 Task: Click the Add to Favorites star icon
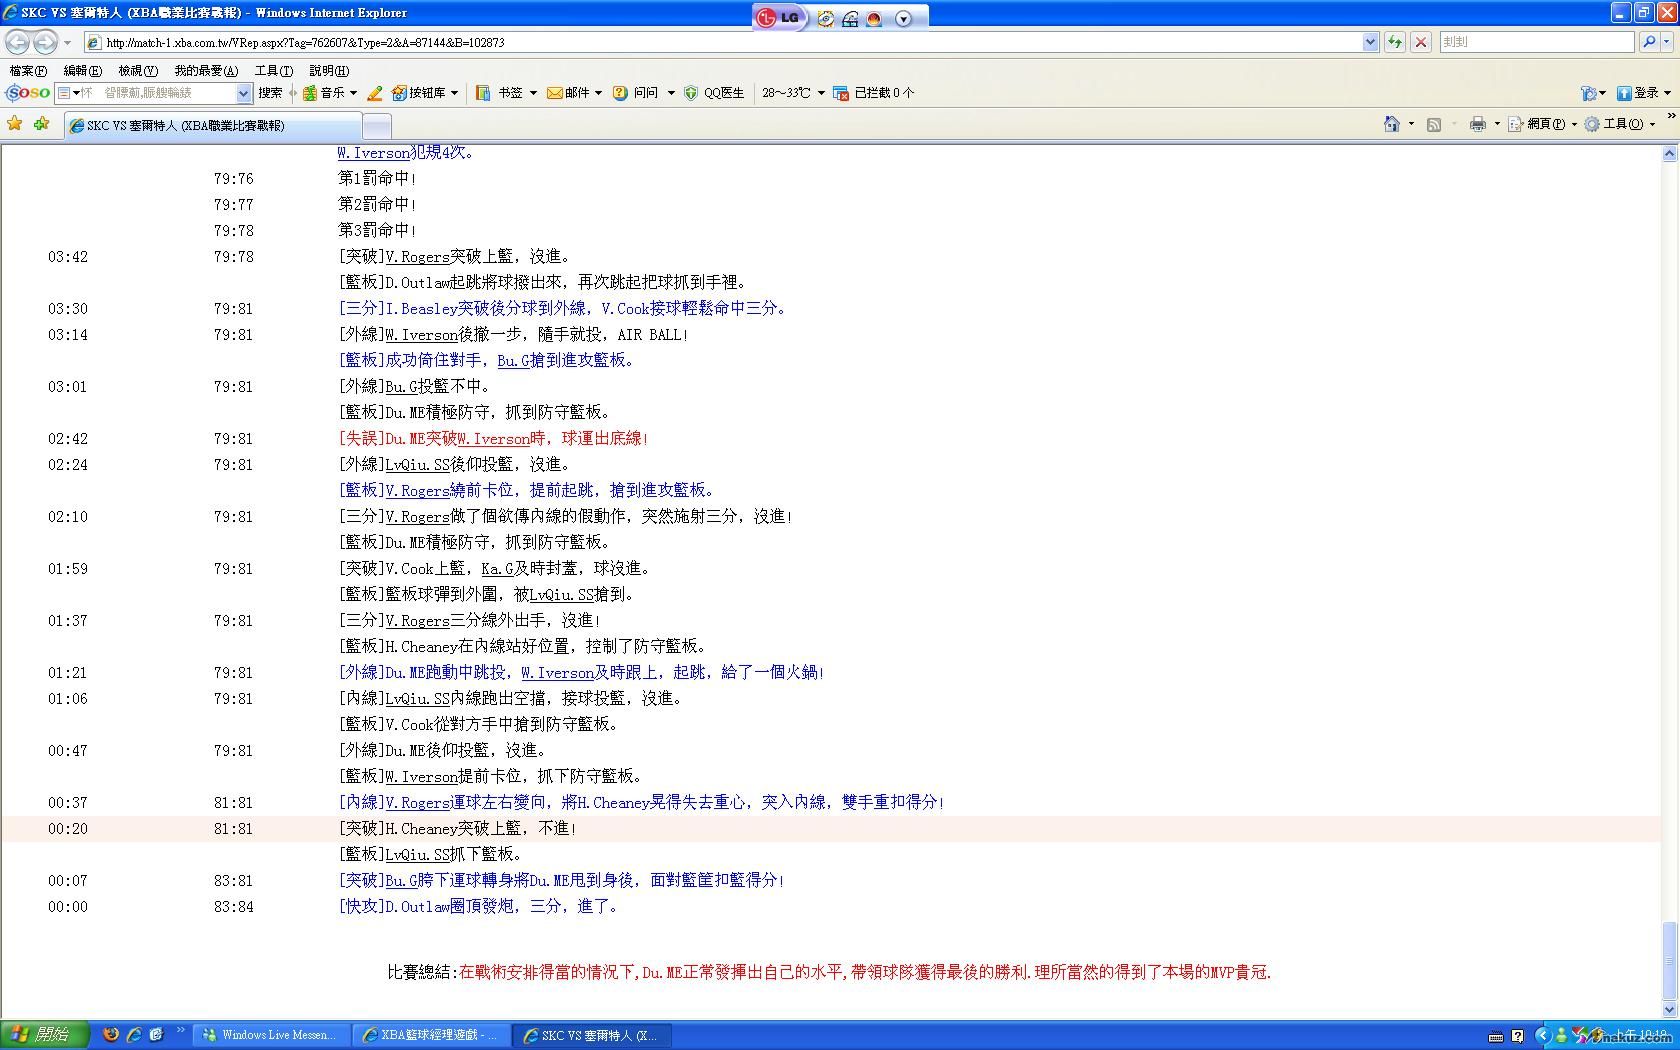pyautogui.click(x=41, y=123)
